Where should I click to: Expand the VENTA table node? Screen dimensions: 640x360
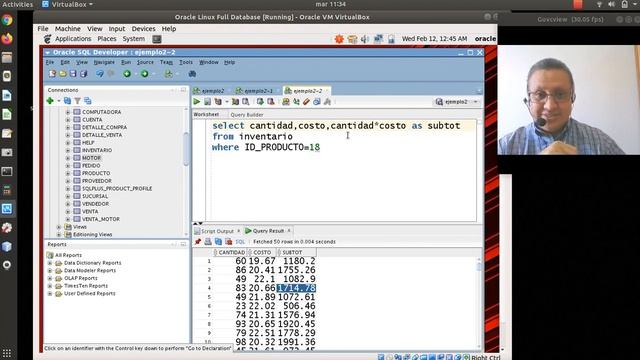point(68,211)
